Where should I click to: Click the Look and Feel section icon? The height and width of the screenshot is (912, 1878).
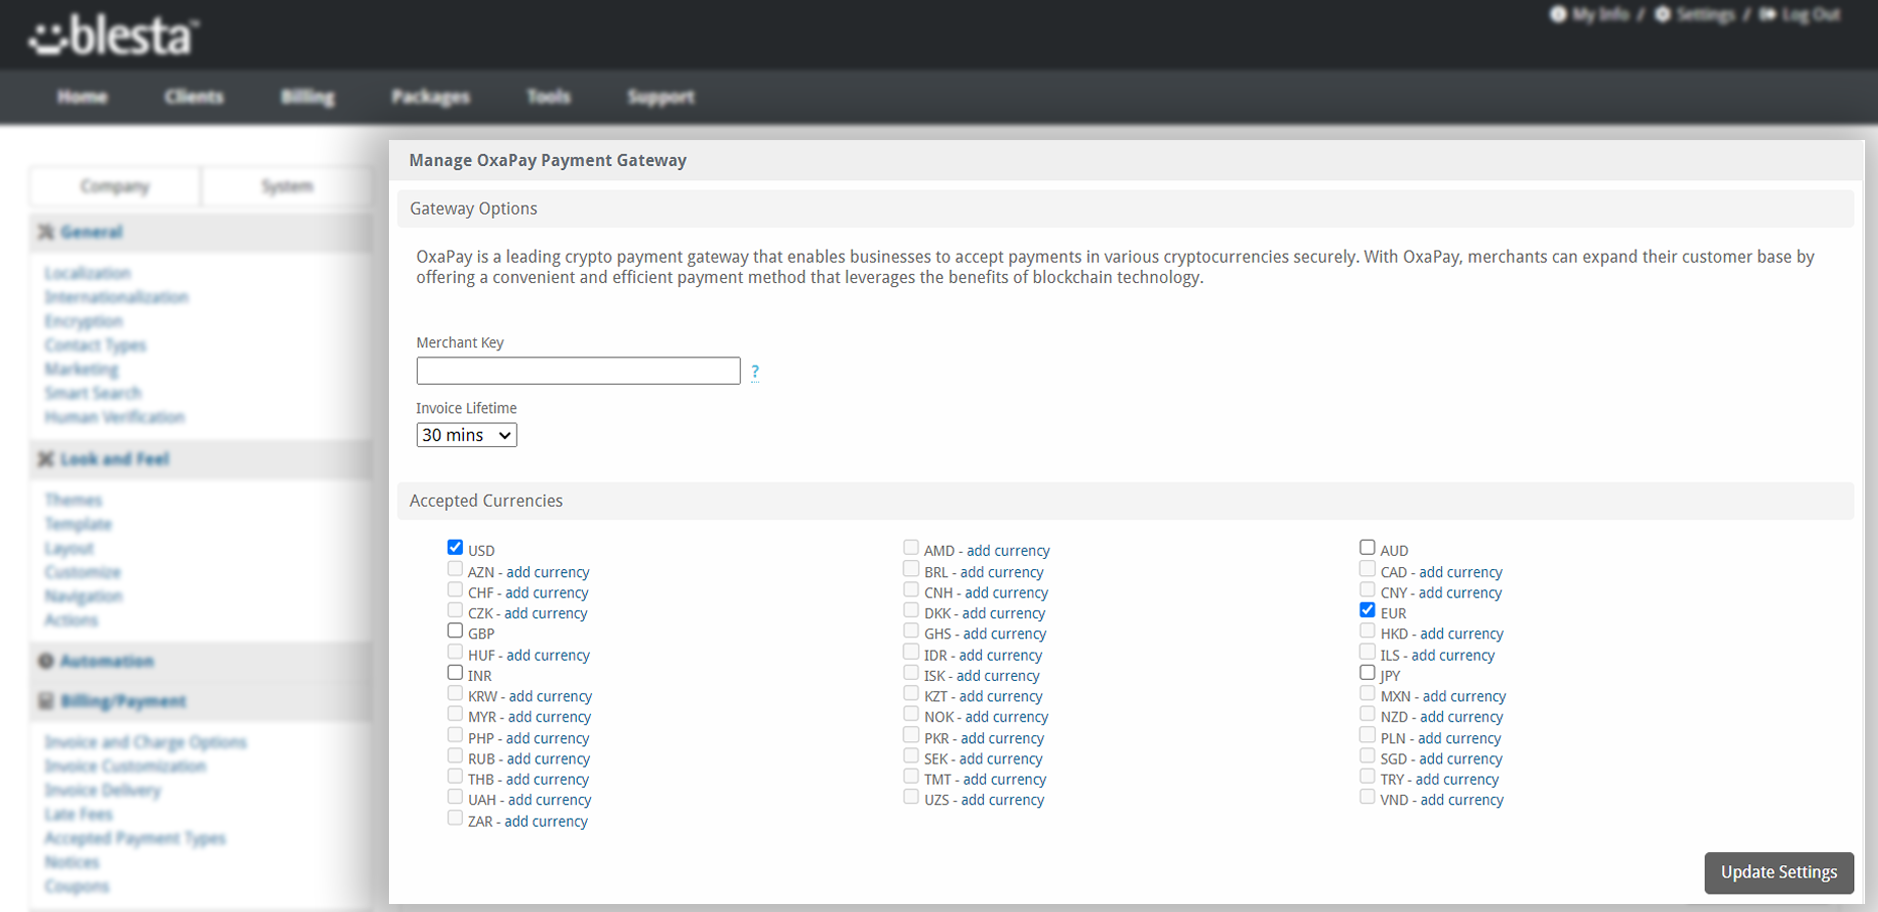(46, 459)
